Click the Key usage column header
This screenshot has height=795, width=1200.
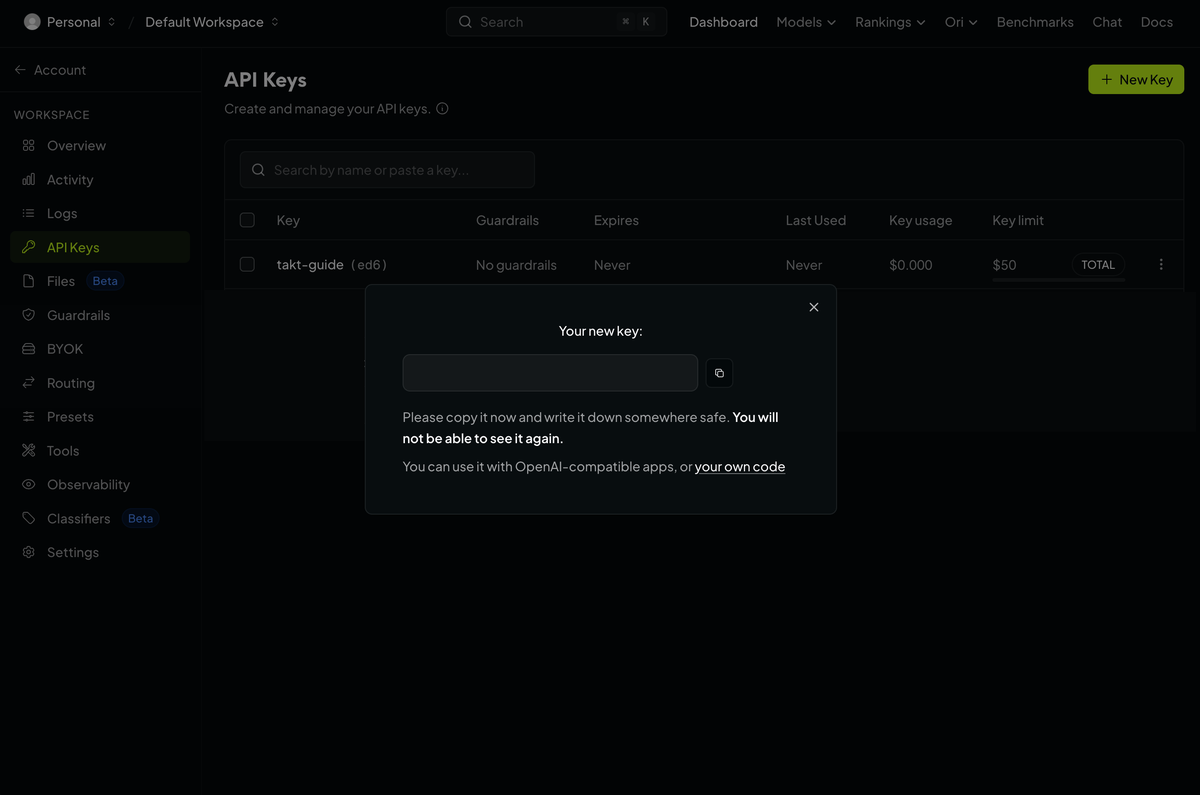(x=921, y=220)
